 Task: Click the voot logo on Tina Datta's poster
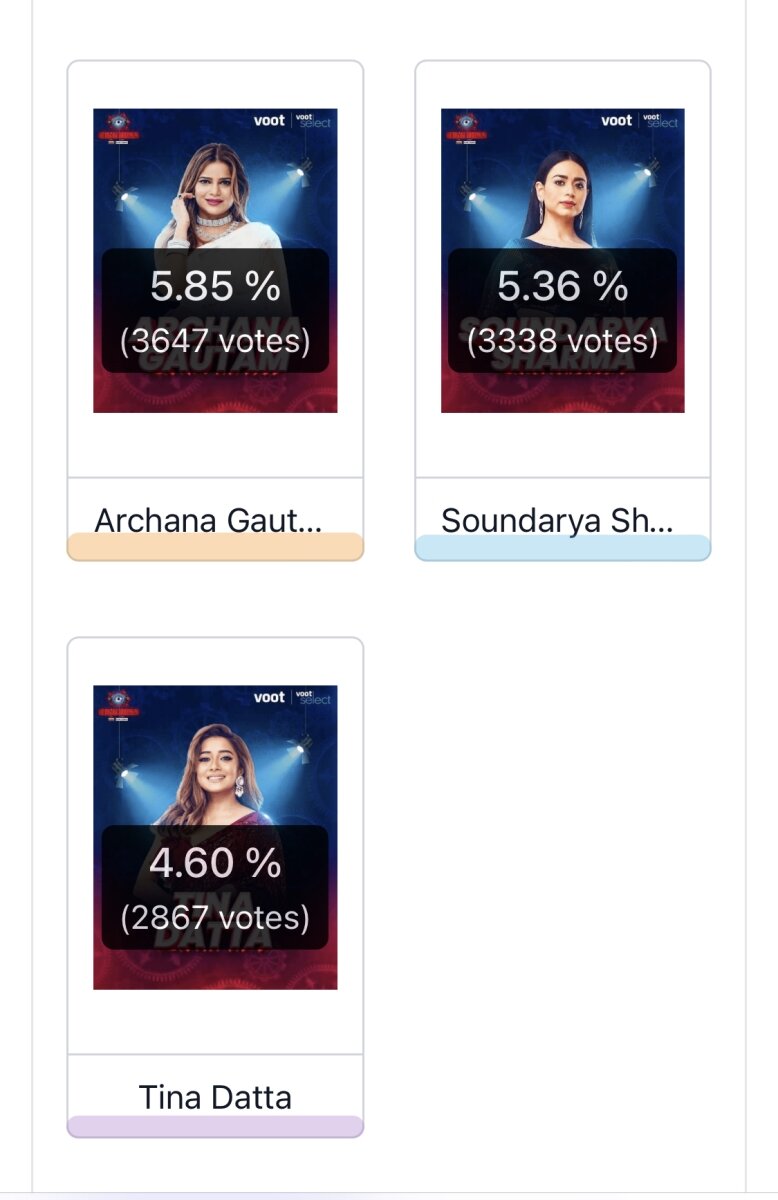click(269, 697)
